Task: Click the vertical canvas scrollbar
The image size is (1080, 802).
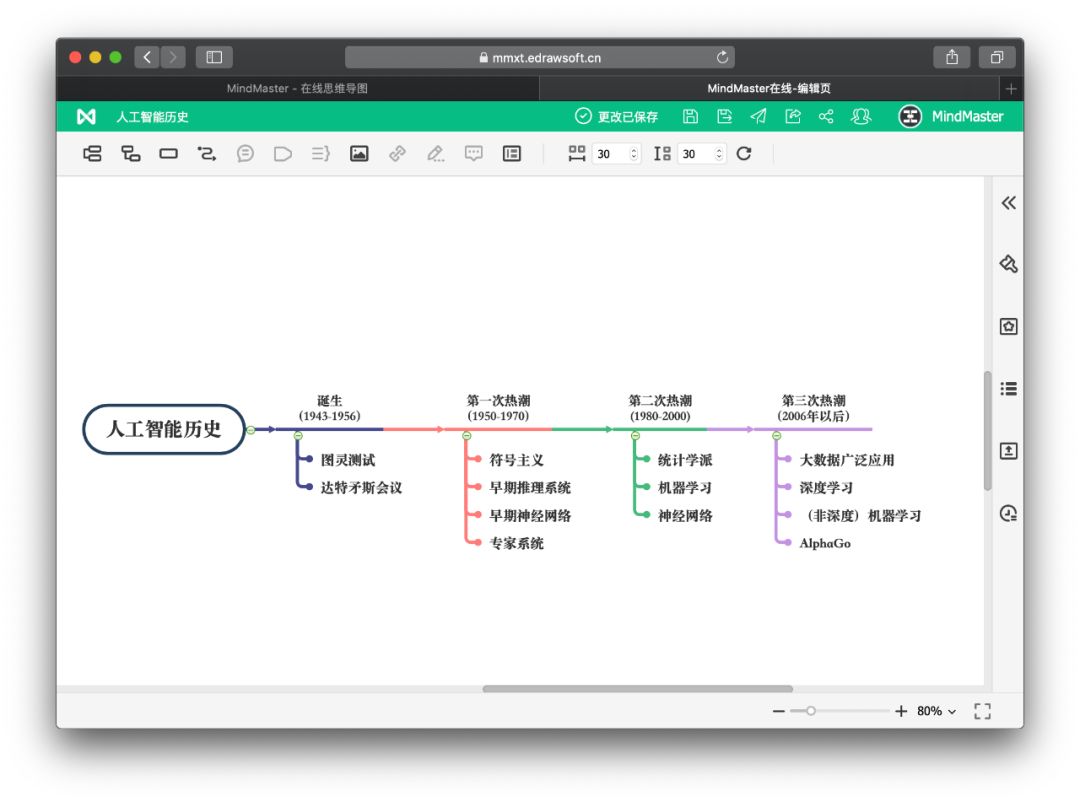Action: tap(988, 431)
